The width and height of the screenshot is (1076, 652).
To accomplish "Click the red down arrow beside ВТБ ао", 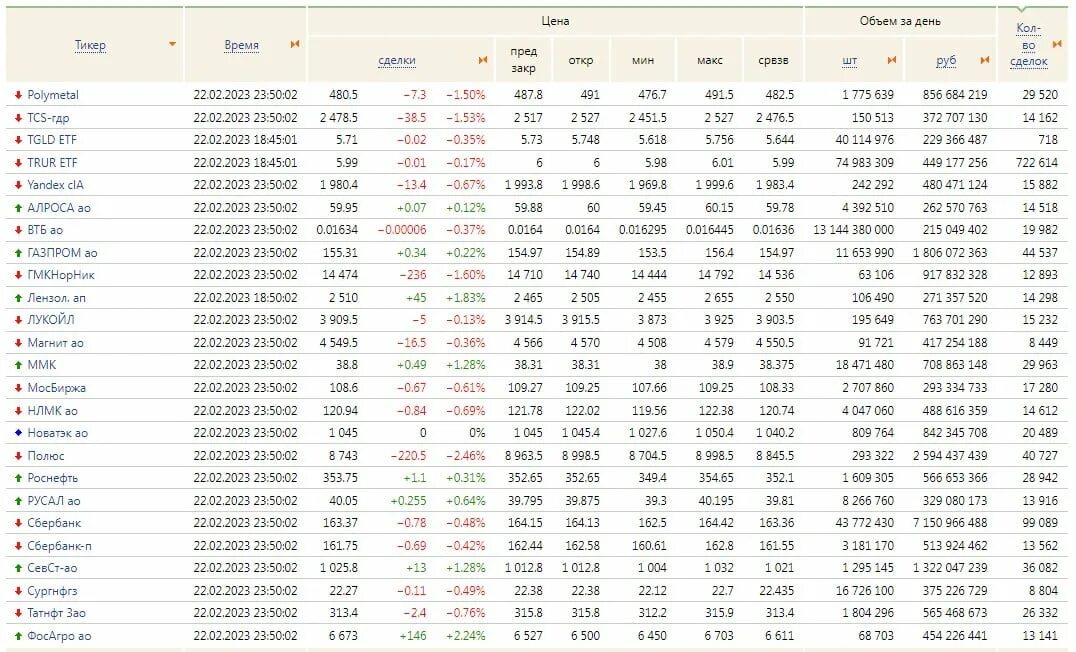I will coord(19,230).
